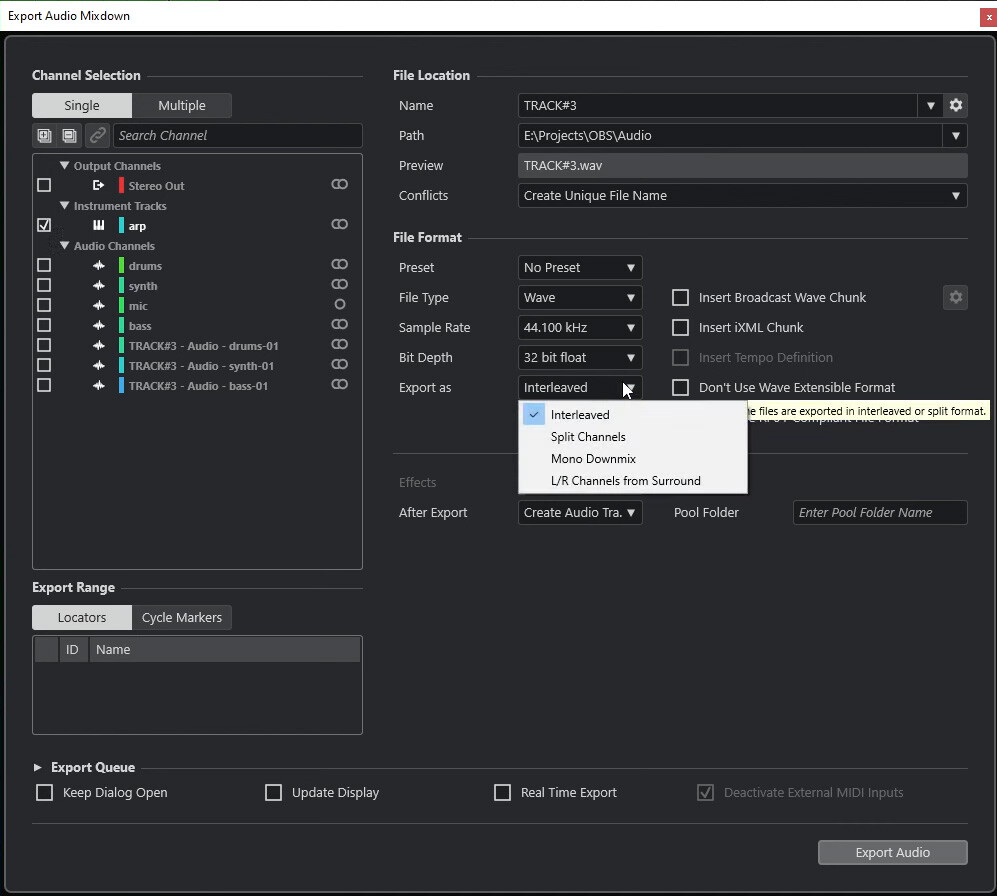Click the Broadcast Wave Chunk settings gear
The image size is (997, 896).
point(955,297)
